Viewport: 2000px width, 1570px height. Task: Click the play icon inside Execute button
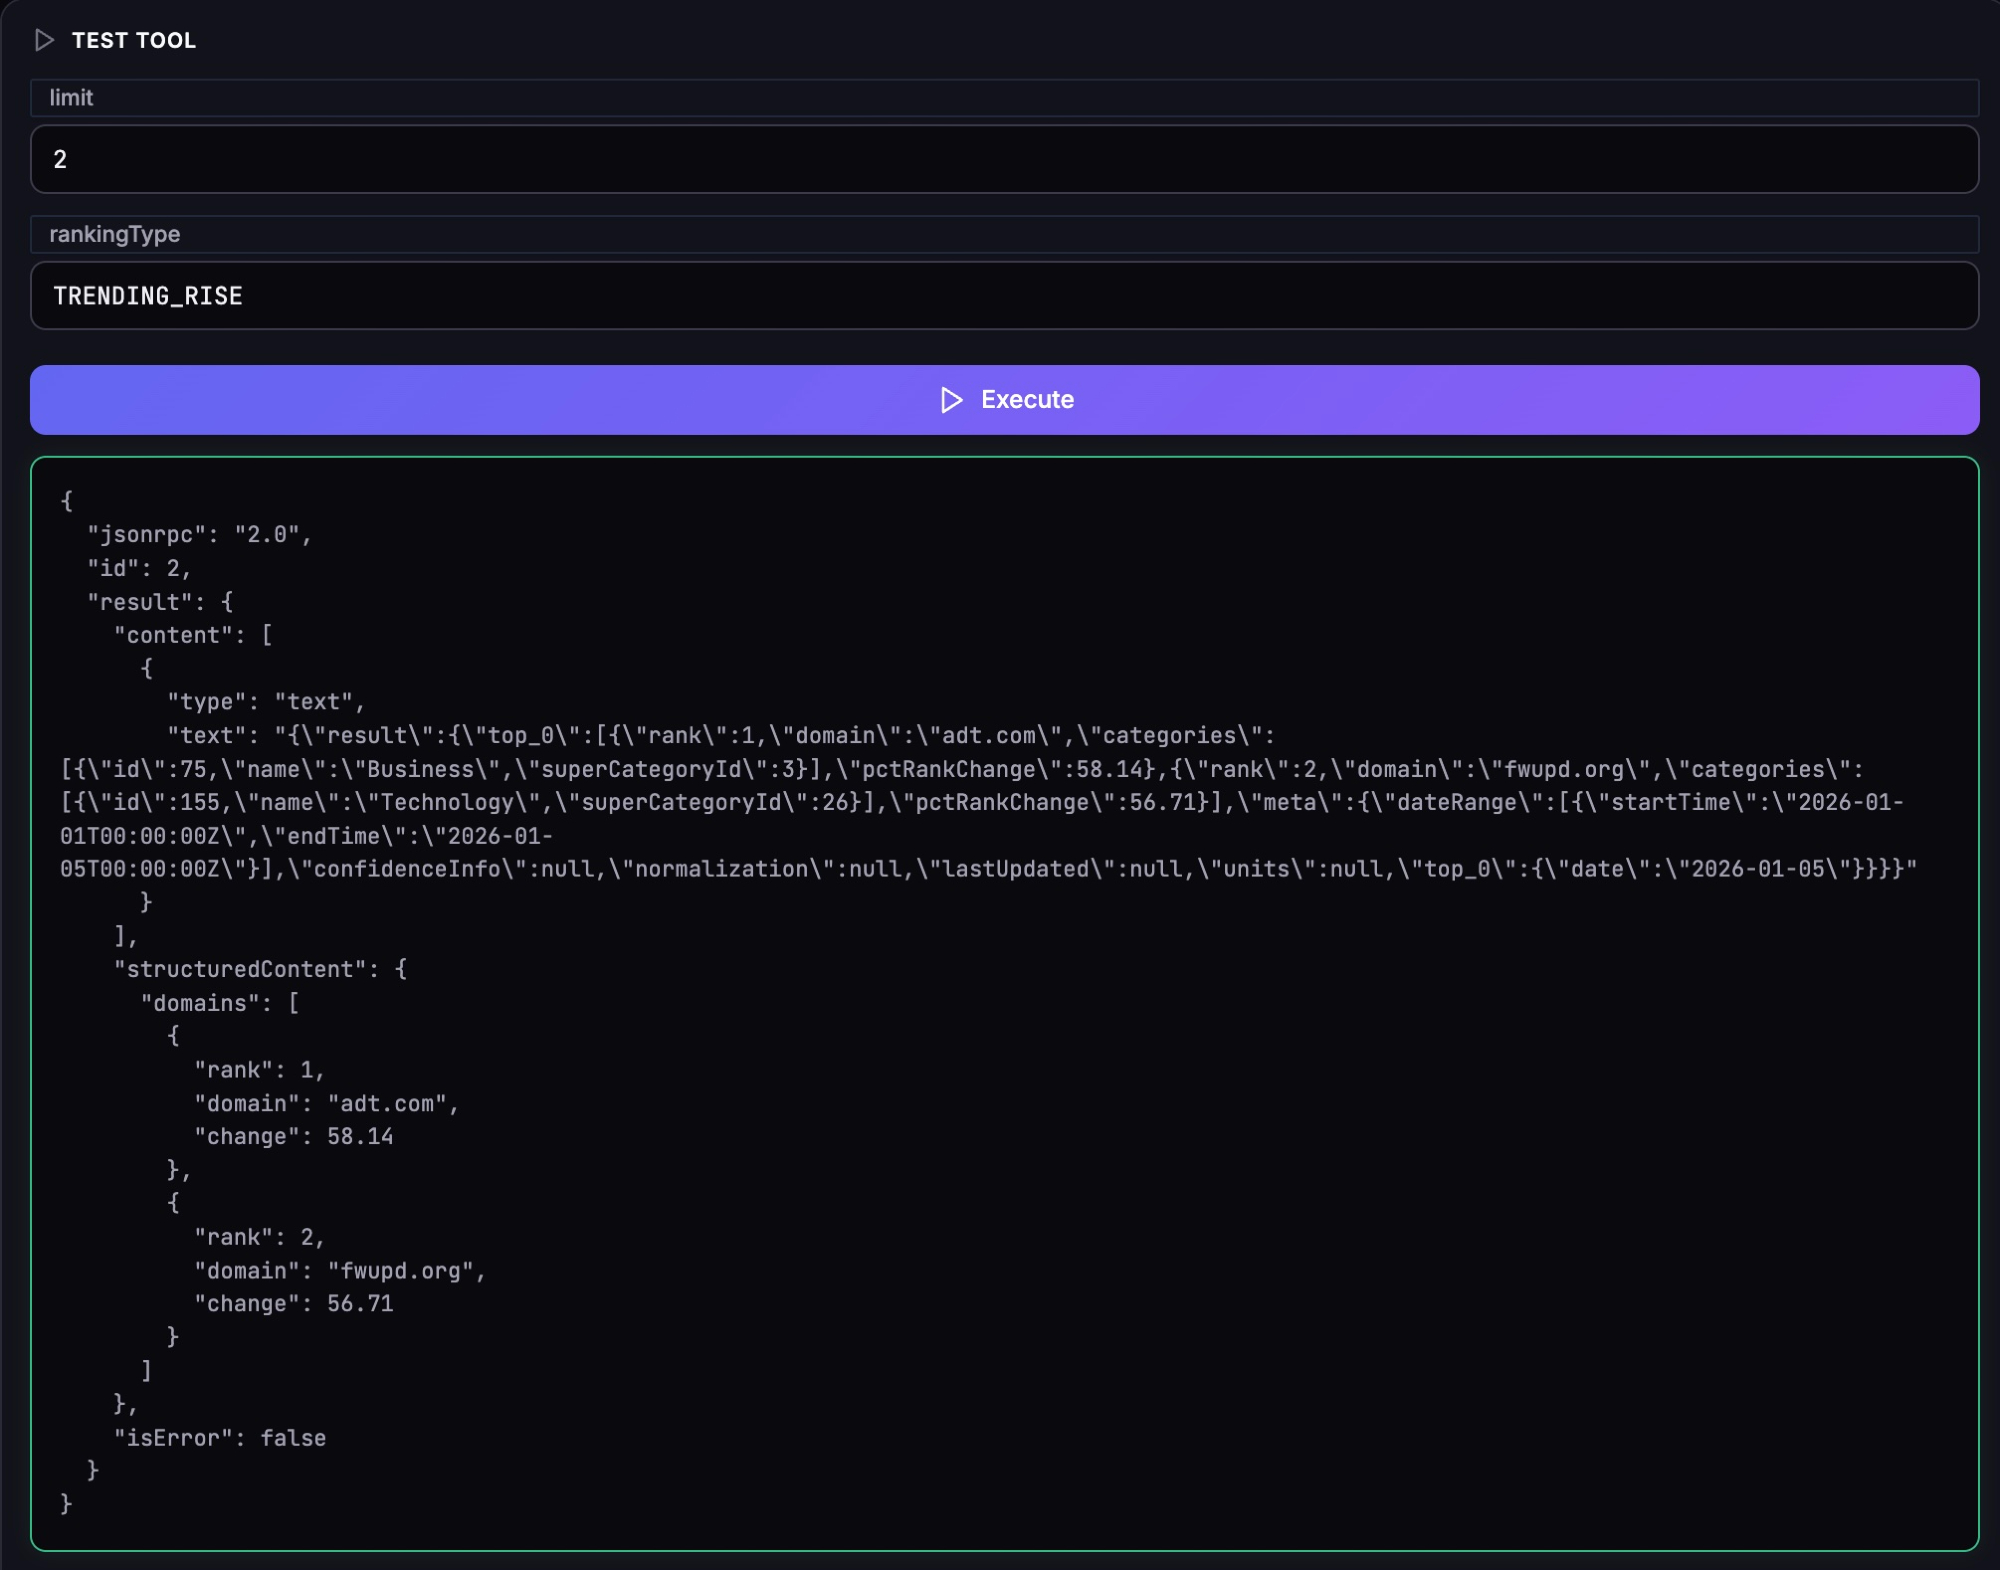(951, 400)
